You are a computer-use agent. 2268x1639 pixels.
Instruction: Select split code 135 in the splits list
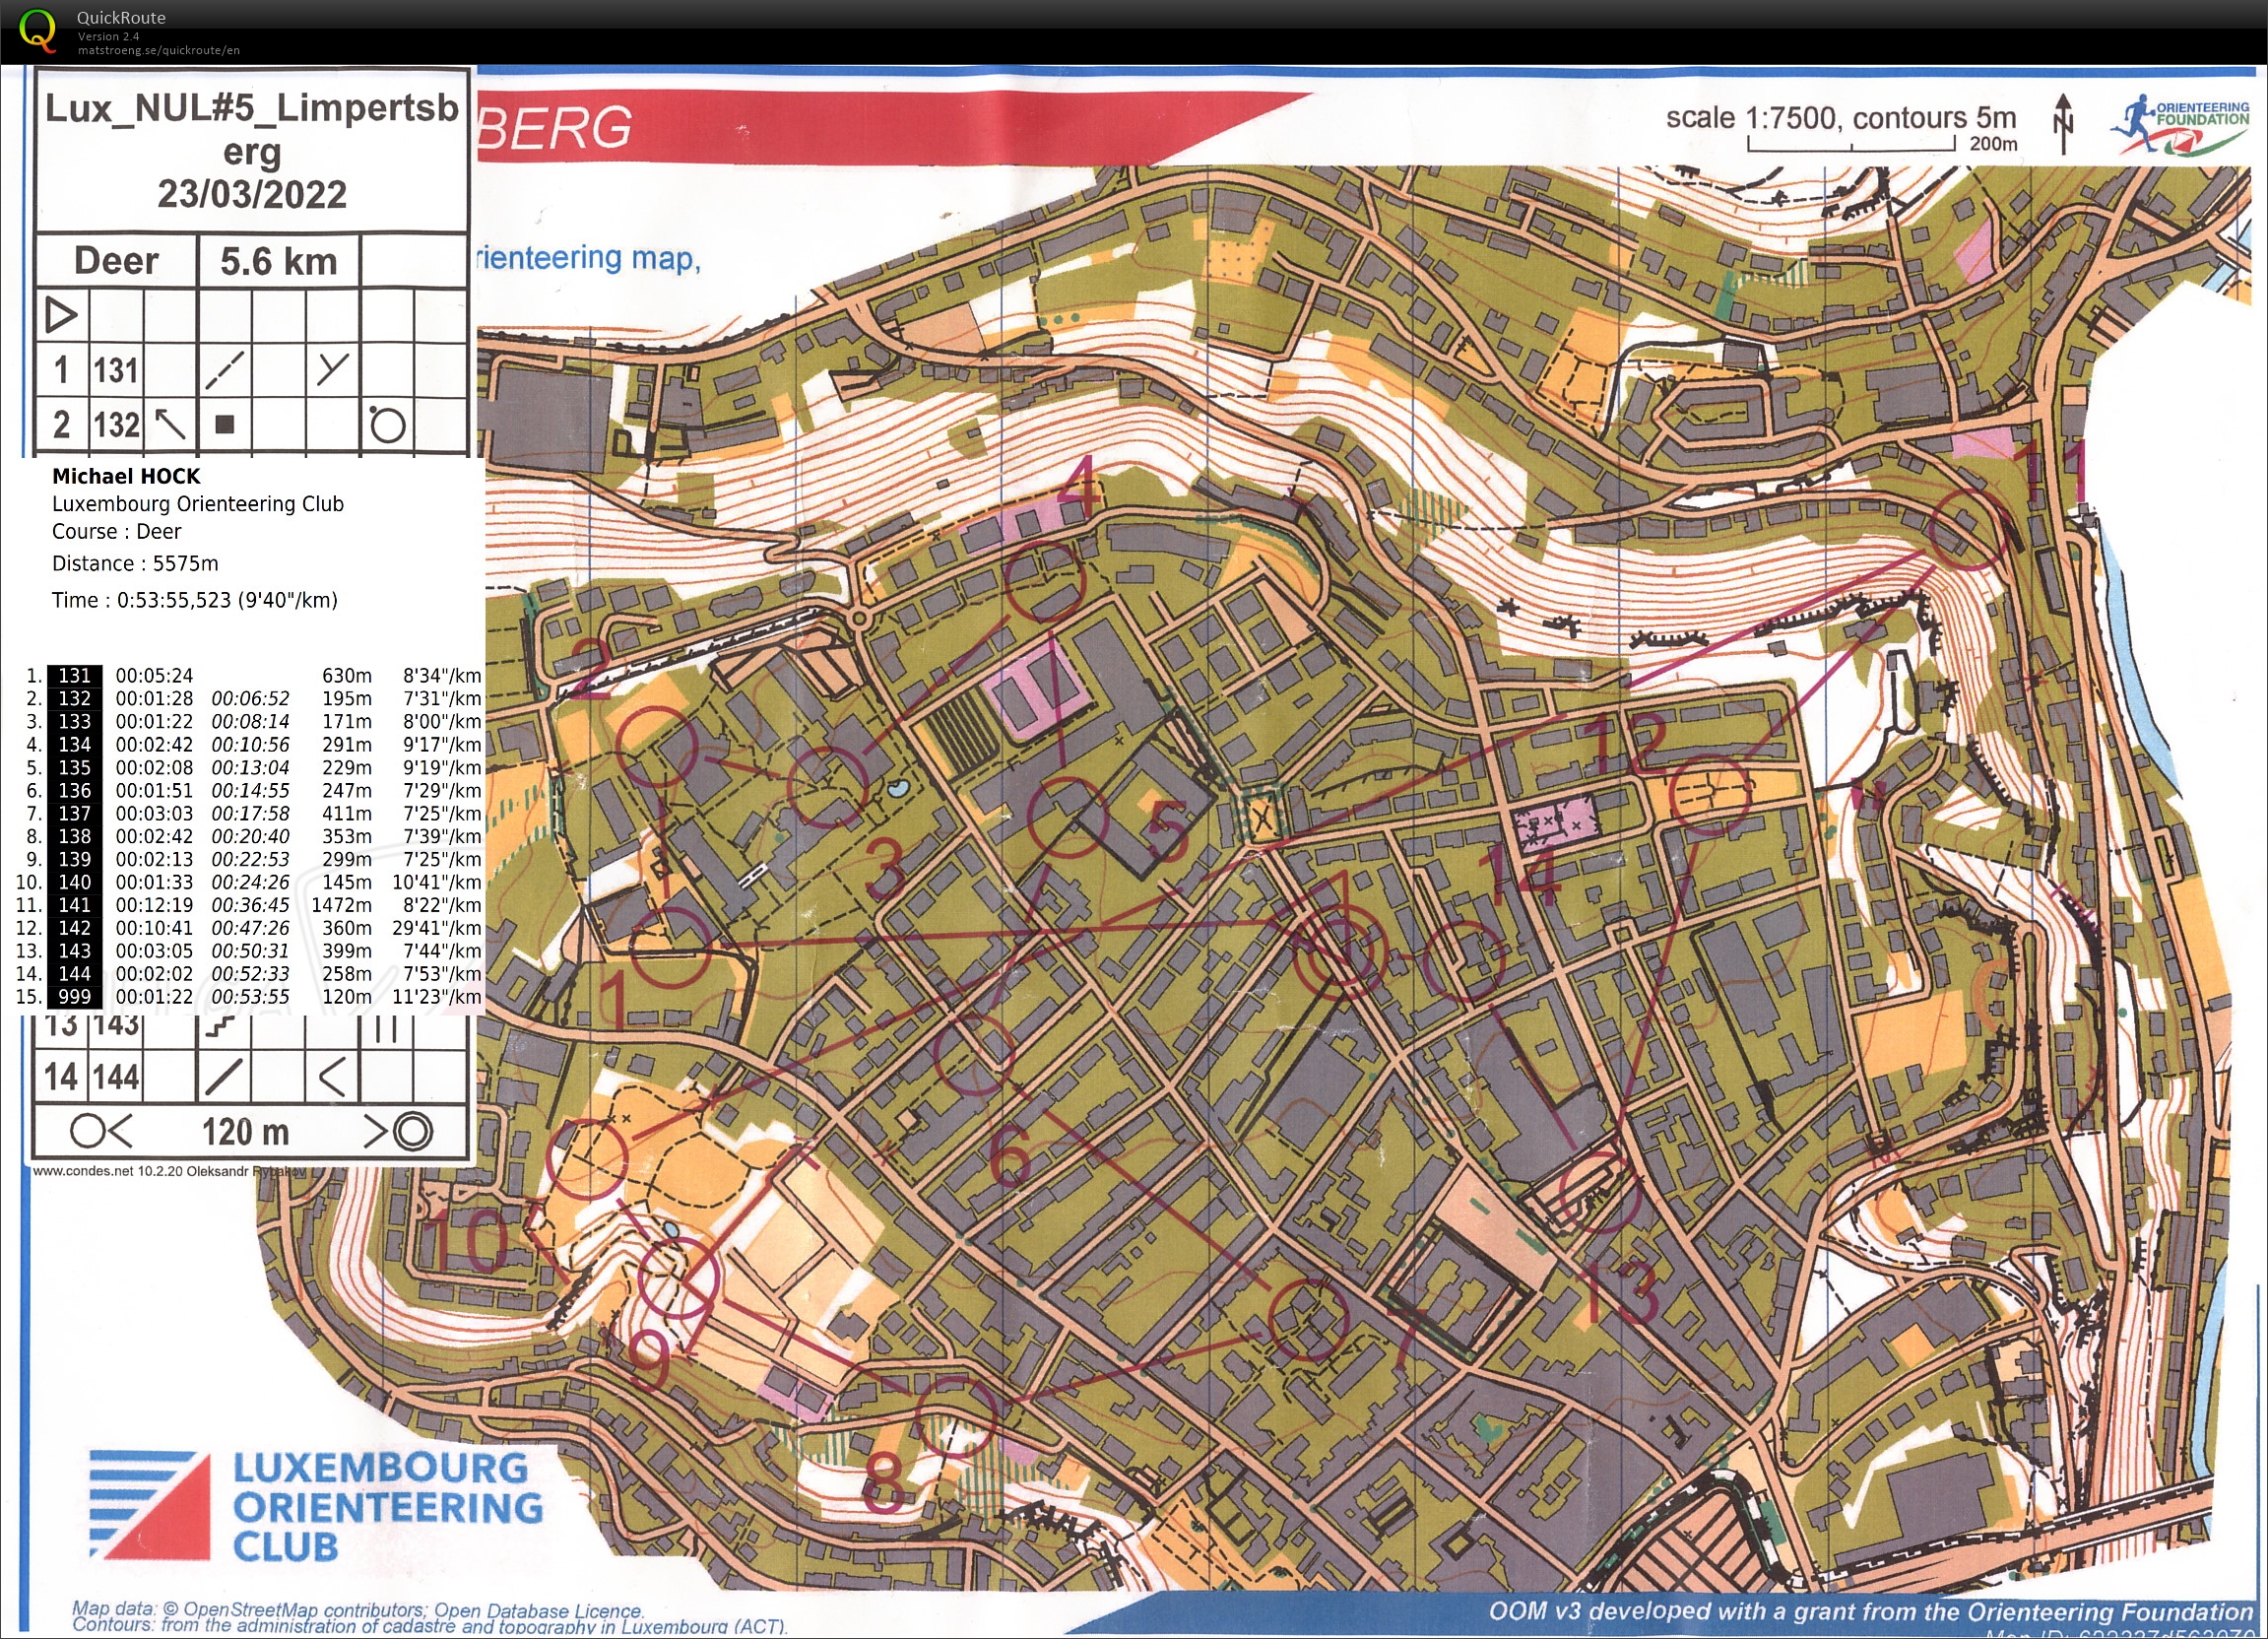click(x=75, y=768)
